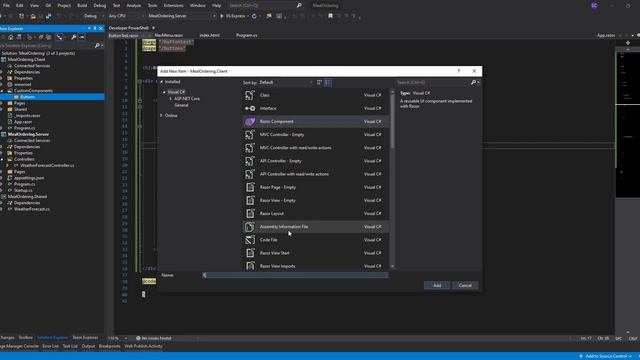This screenshot has width=640, height=360.
Task: Open the Build menu
Action: click(82, 6)
